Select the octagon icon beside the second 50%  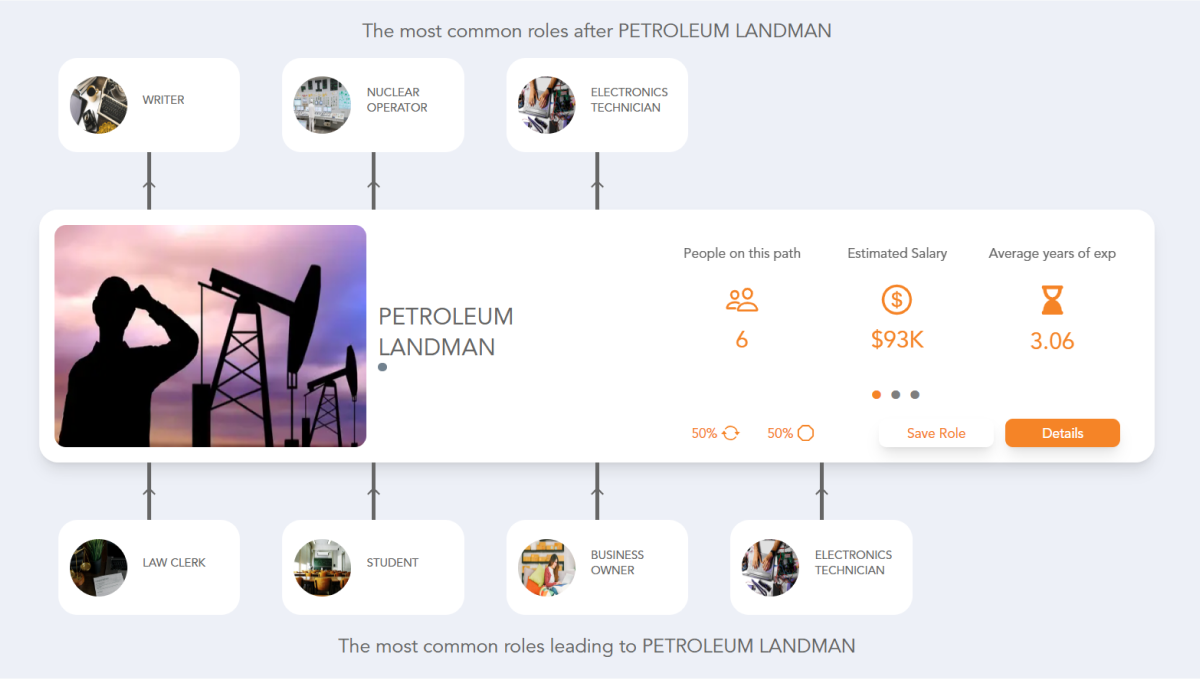click(x=804, y=432)
